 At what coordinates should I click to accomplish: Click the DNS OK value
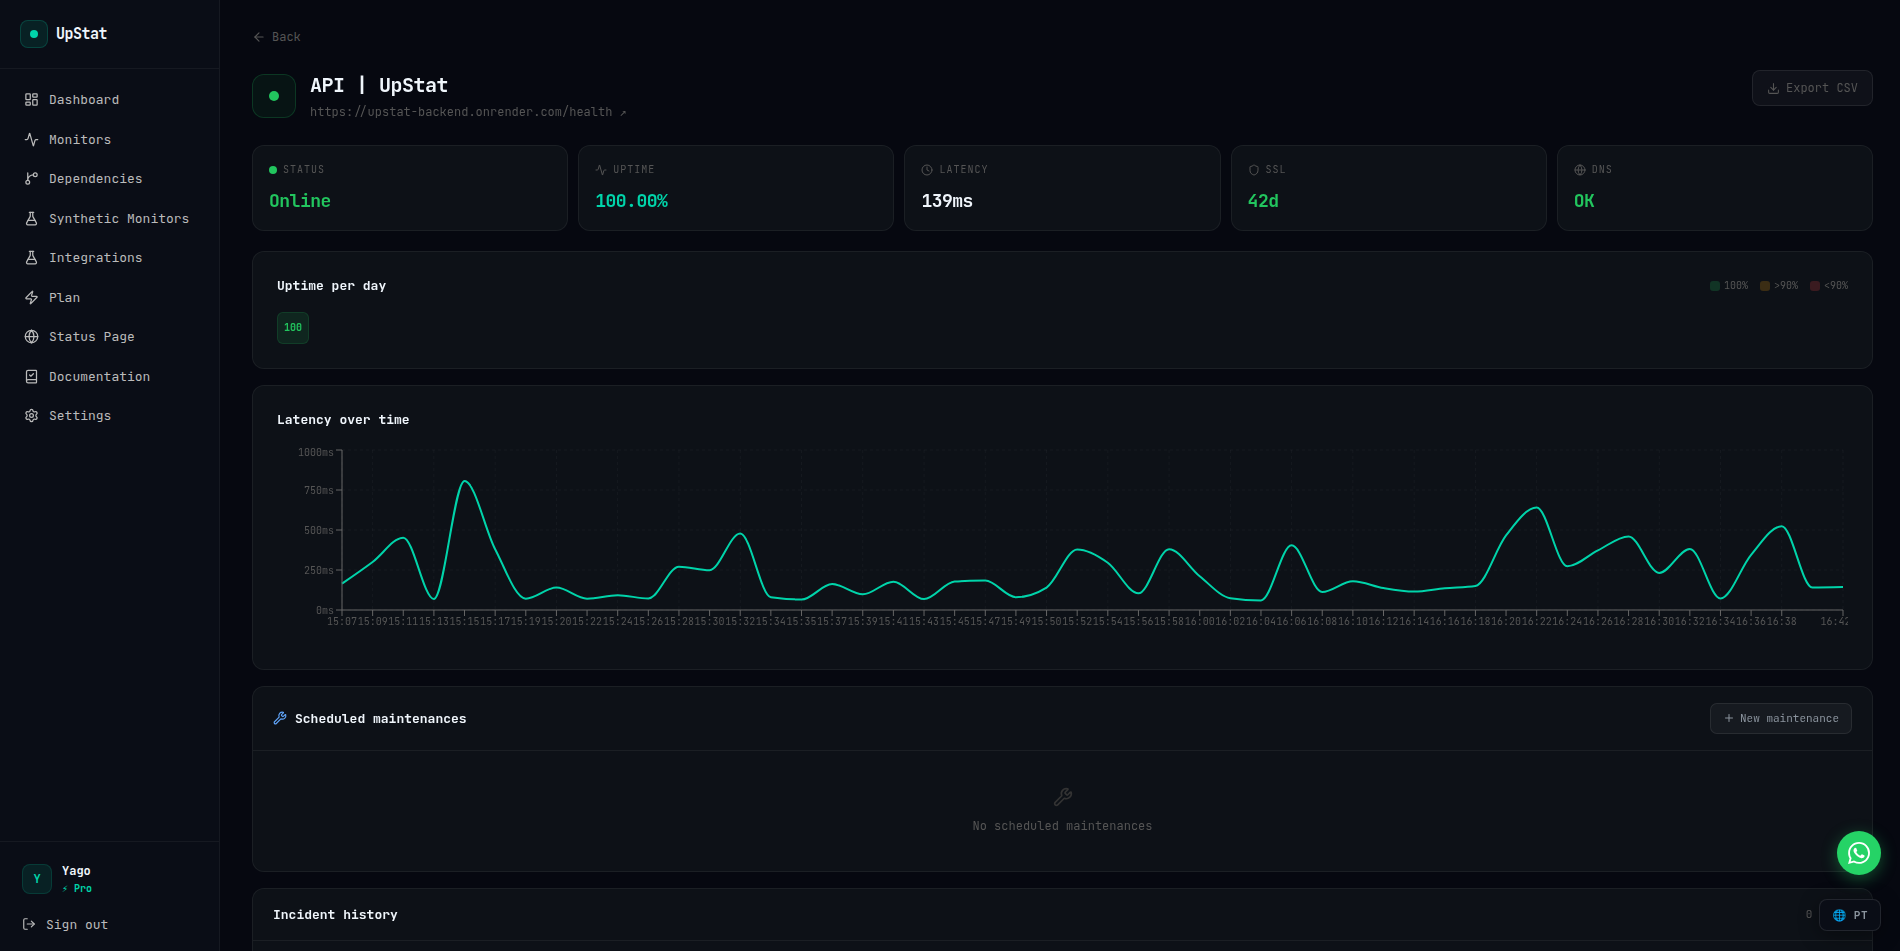[x=1584, y=201]
